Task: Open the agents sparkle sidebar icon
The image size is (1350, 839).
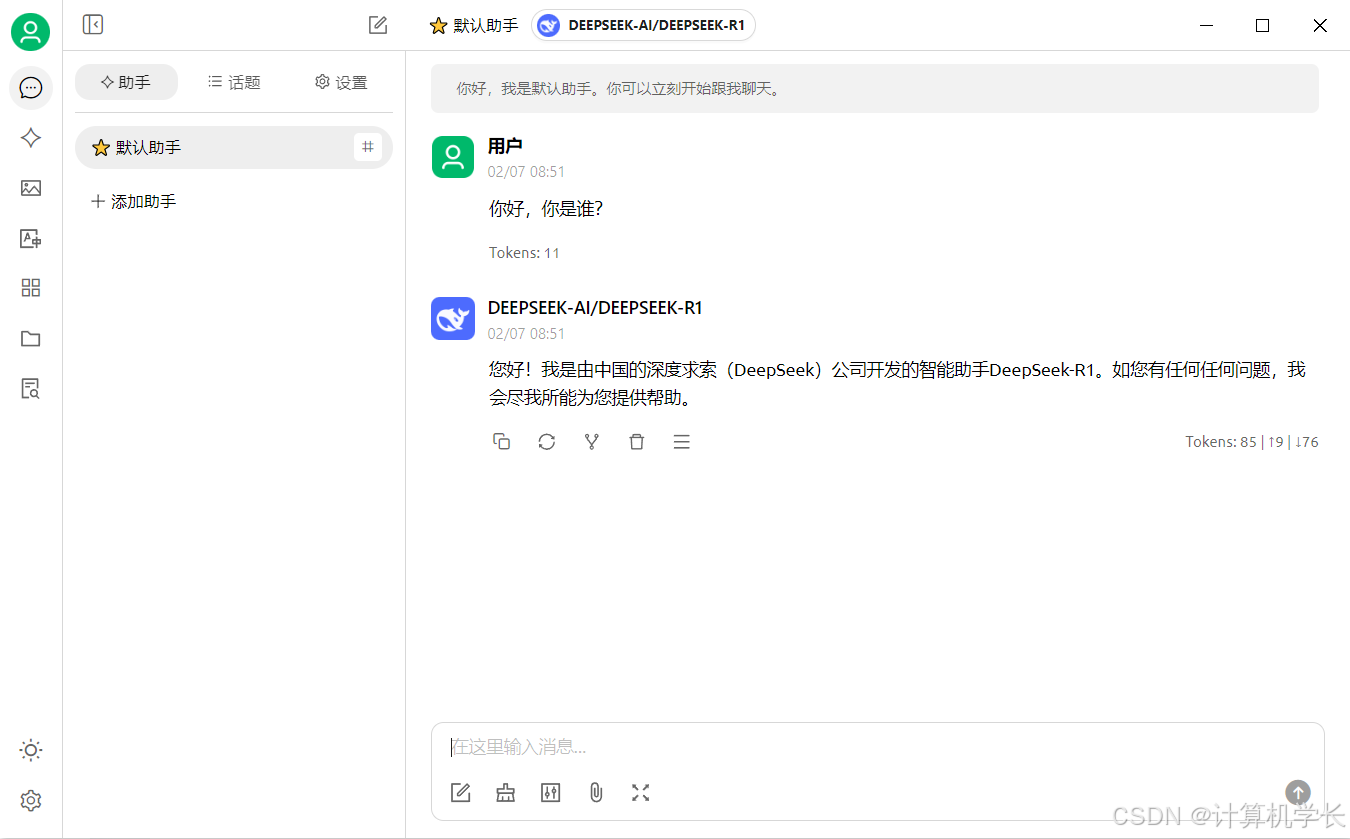Action: point(31,138)
